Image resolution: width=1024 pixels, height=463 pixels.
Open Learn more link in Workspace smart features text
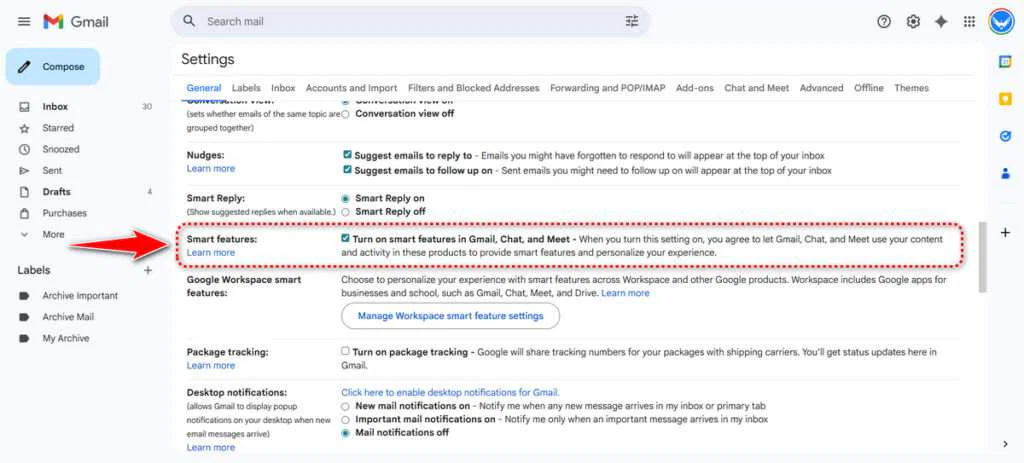tap(625, 293)
